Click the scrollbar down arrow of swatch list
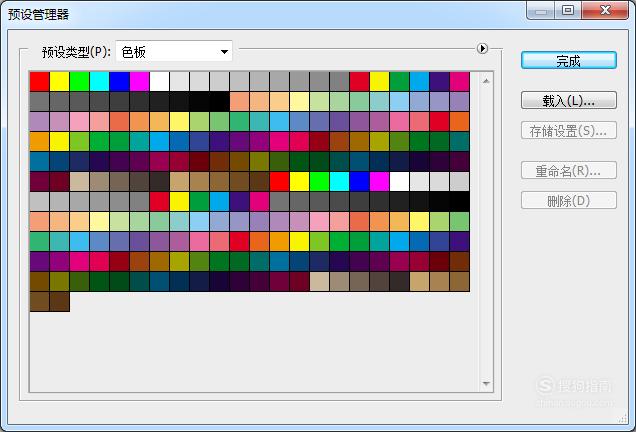The height and width of the screenshot is (432, 636). [486, 383]
